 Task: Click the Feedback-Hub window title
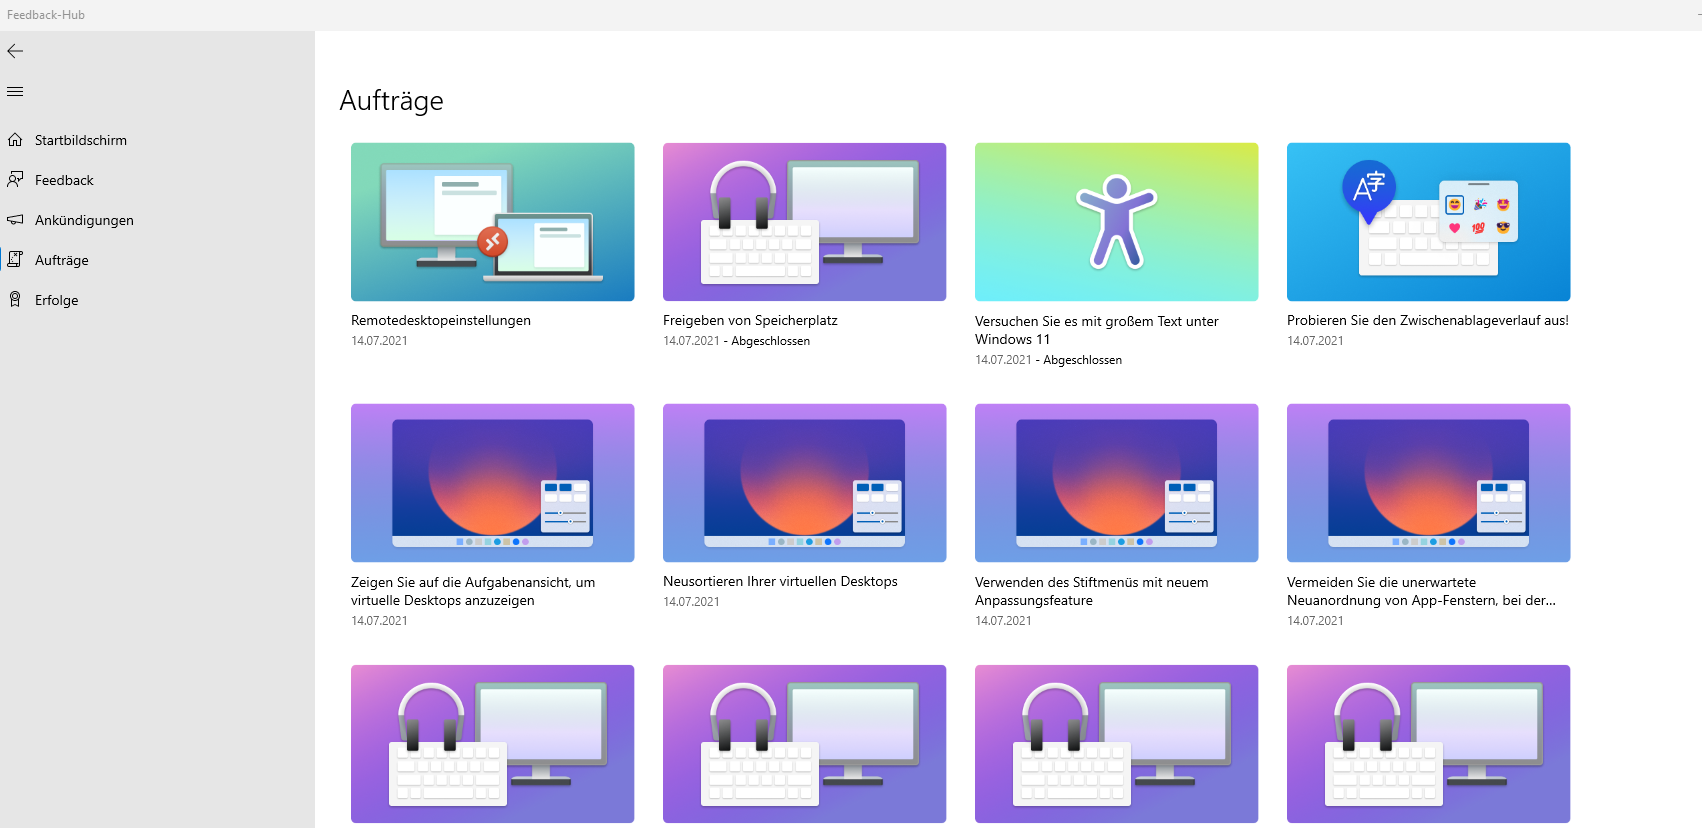click(x=46, y=15)
